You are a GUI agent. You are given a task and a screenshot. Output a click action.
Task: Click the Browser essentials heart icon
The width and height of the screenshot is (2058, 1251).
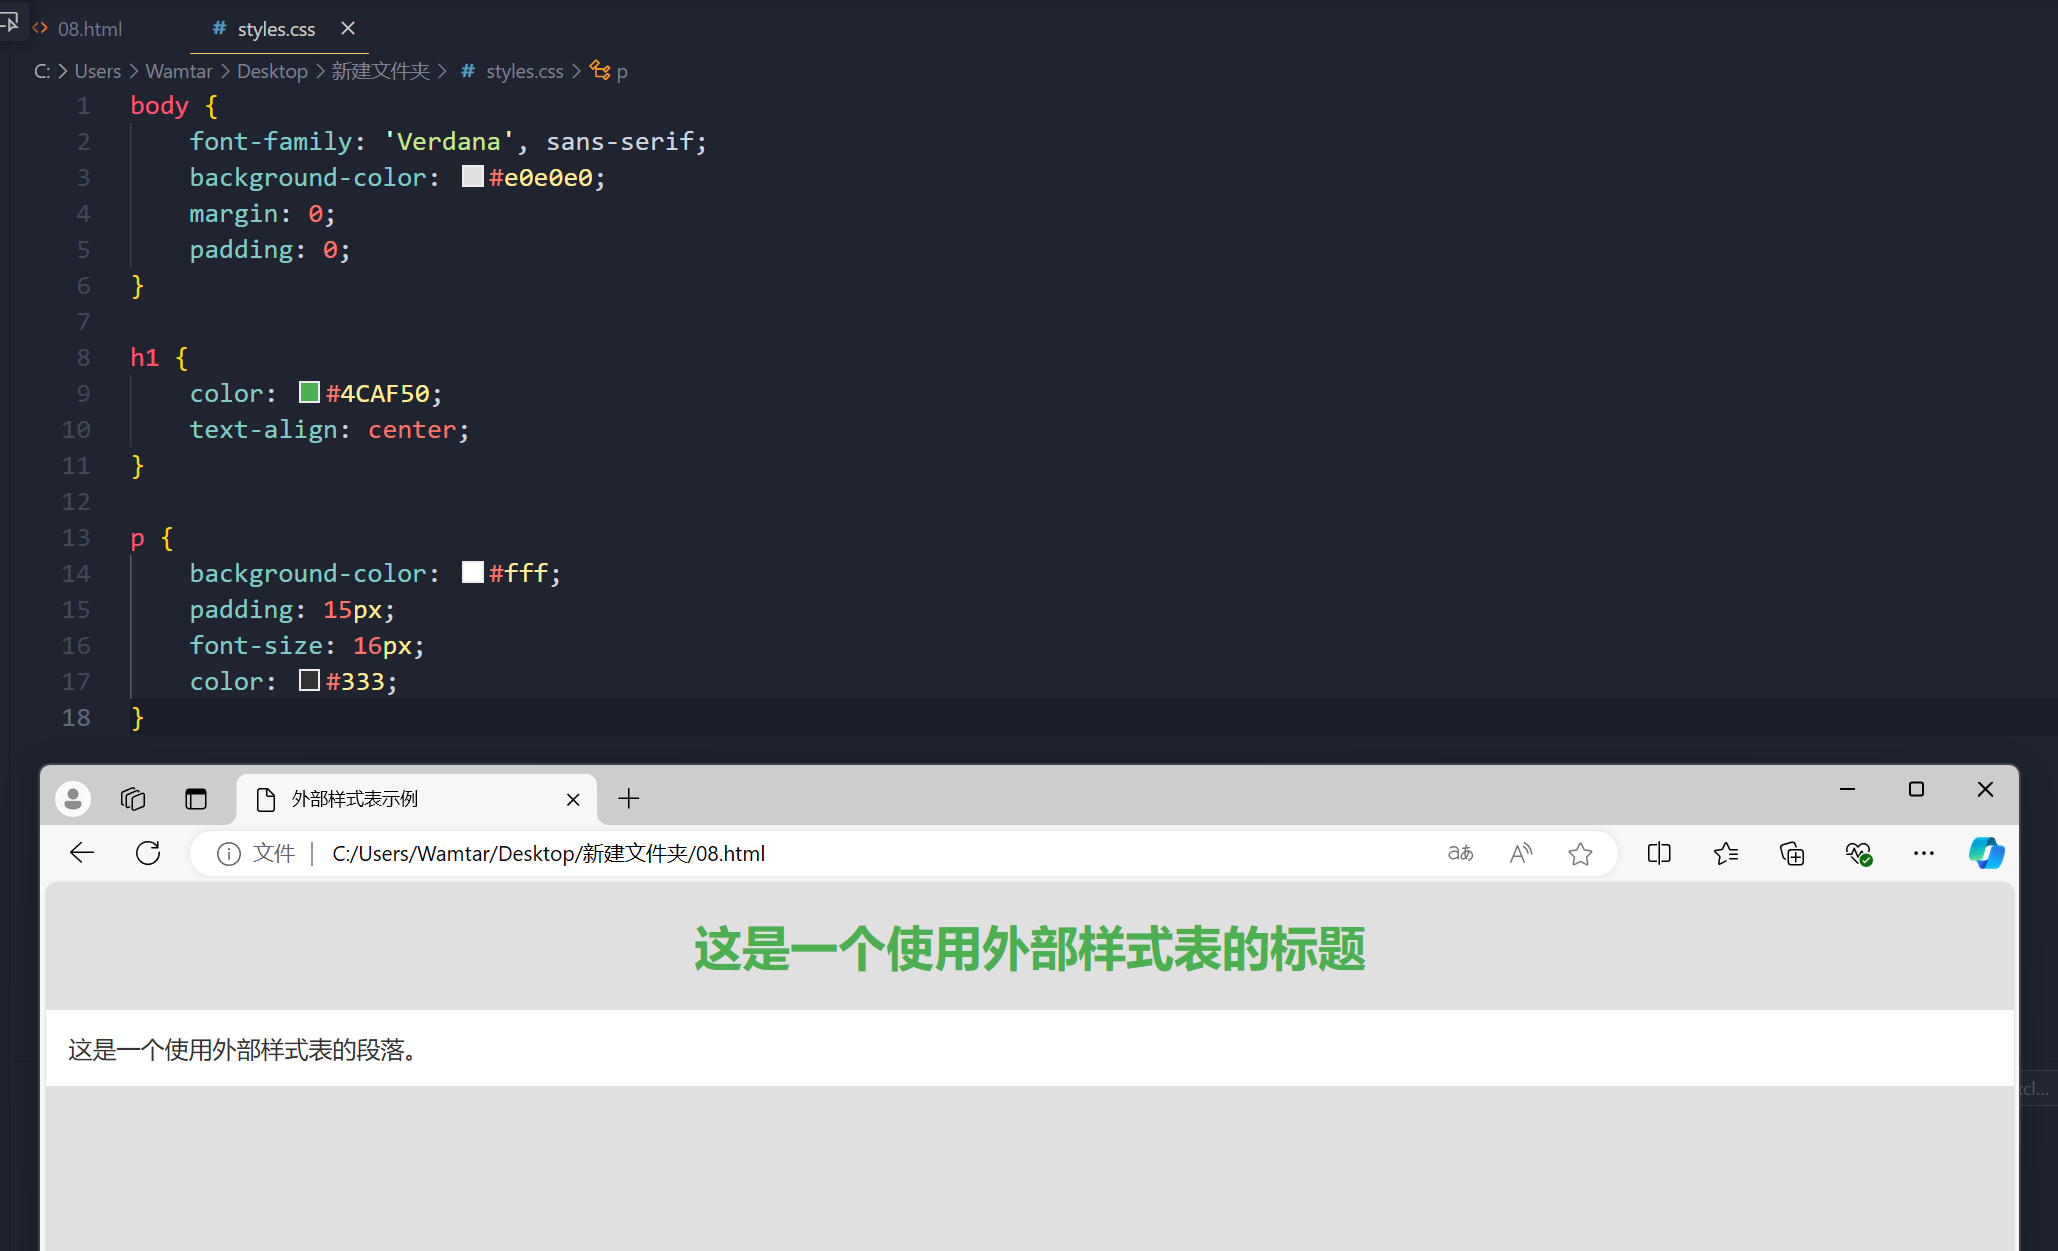coord(1859,853)
